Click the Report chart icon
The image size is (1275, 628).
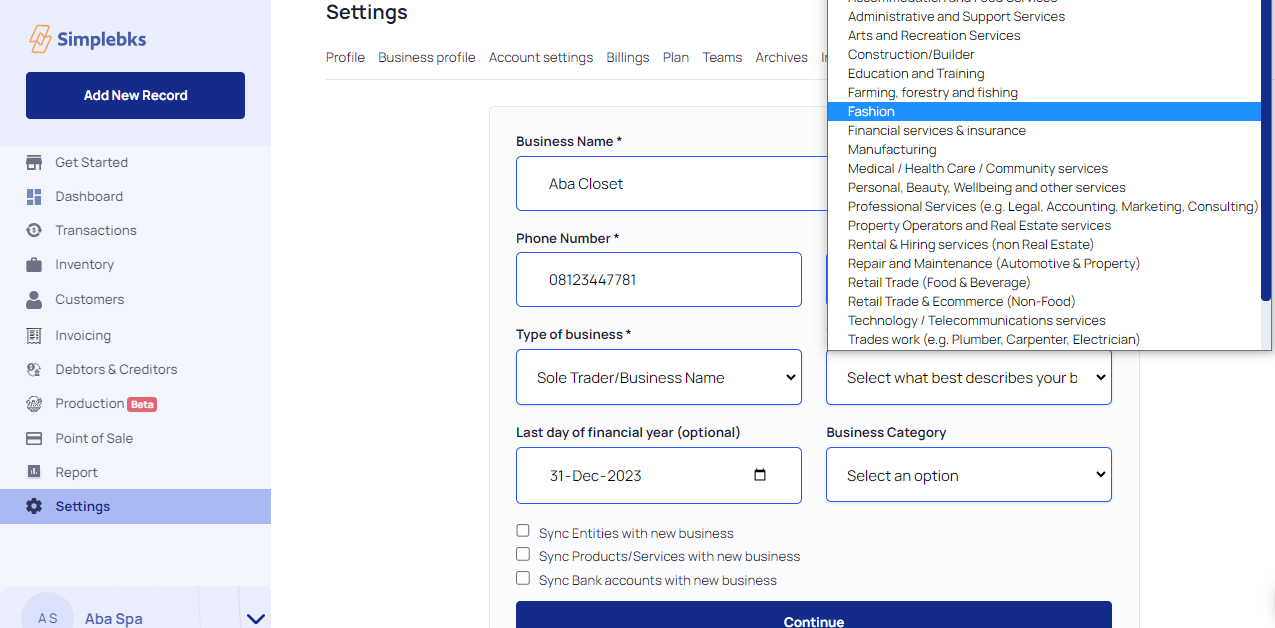tap(34, 473)
